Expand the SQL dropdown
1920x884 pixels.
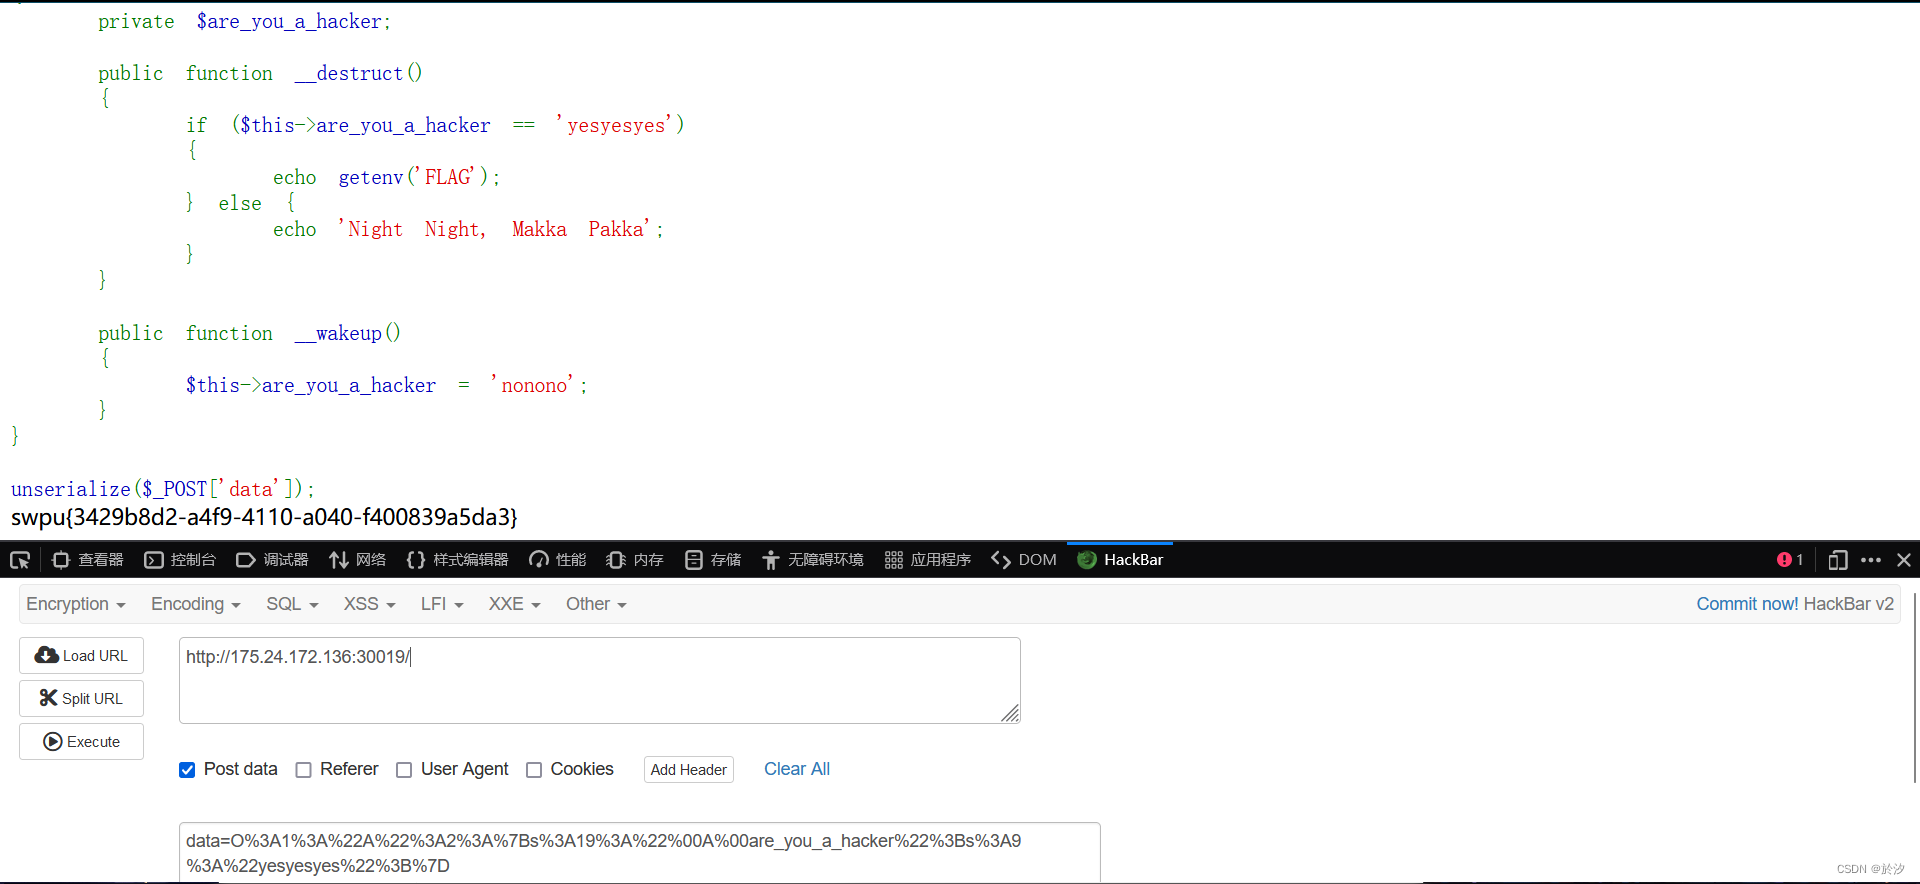click(x=292, y=604)
